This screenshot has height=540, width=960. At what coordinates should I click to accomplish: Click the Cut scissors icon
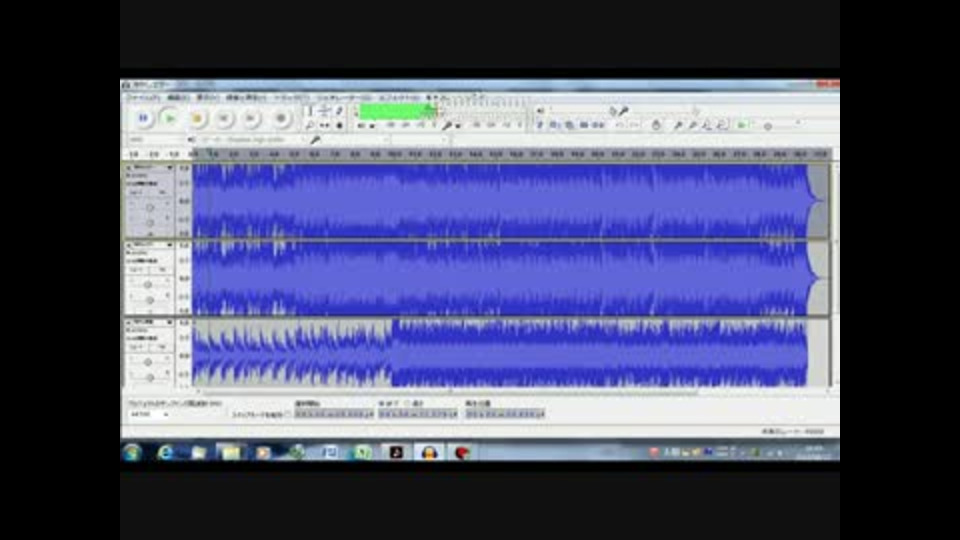coord(540,125)
